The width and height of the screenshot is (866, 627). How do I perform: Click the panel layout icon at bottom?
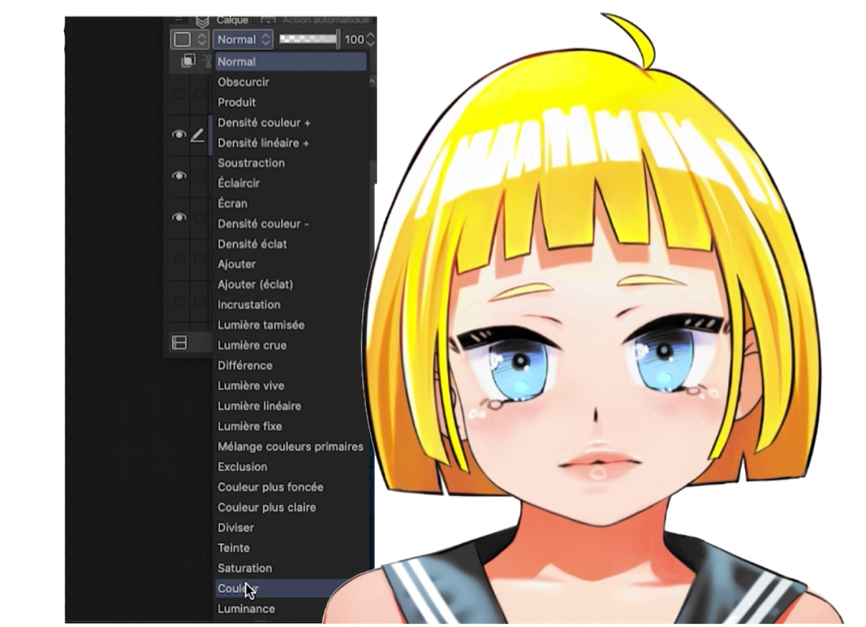pyautogui.click(x=180, y=343)
